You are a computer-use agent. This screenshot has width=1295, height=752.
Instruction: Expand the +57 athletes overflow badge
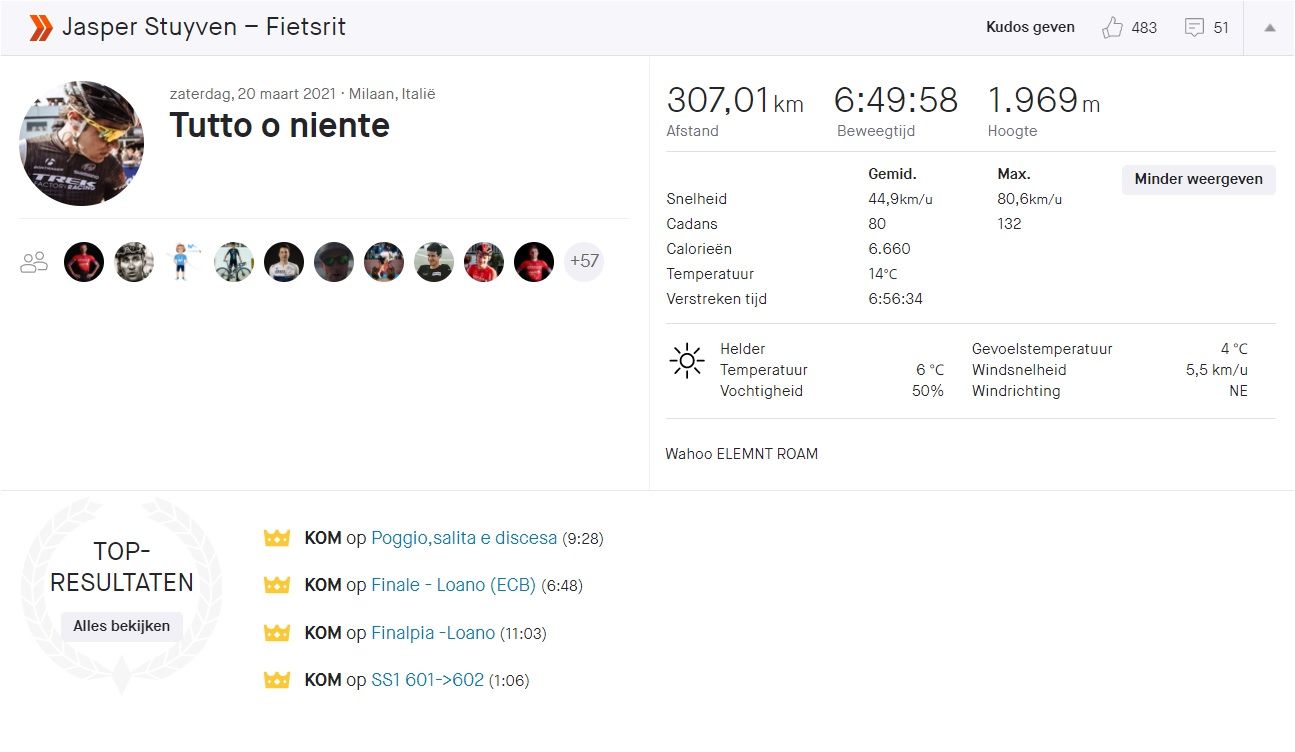coord(584,261)
